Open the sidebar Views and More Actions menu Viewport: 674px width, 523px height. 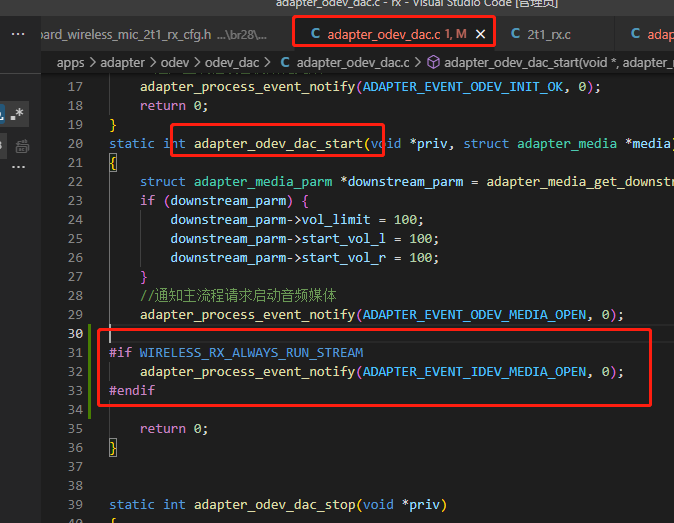pos(18,34)
